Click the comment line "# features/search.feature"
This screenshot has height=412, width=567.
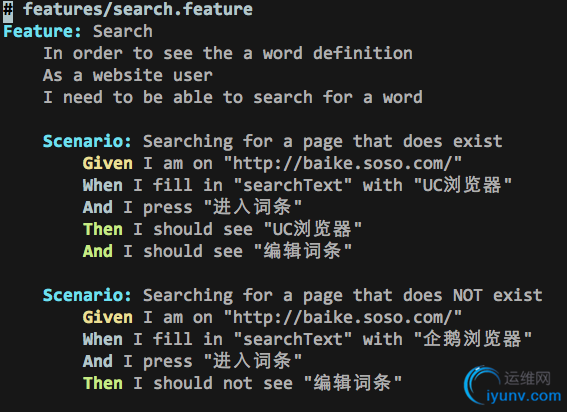128,9
